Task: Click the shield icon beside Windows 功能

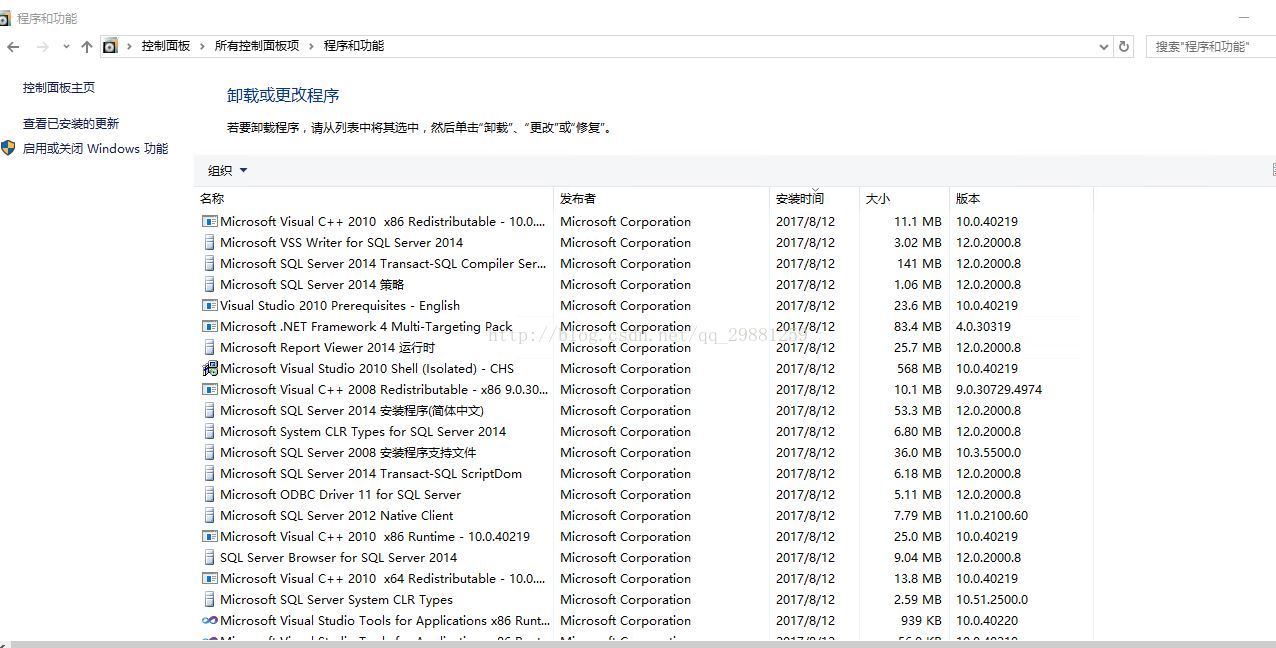Action: click(x=8, y=148)
